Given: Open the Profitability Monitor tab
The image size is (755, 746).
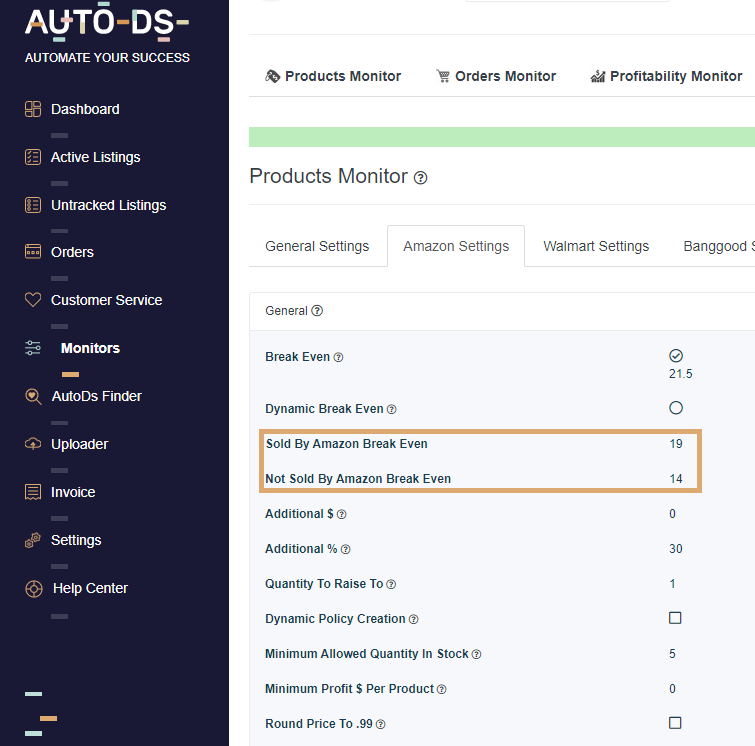Looking at the screenshot, I should pos(666,76).
